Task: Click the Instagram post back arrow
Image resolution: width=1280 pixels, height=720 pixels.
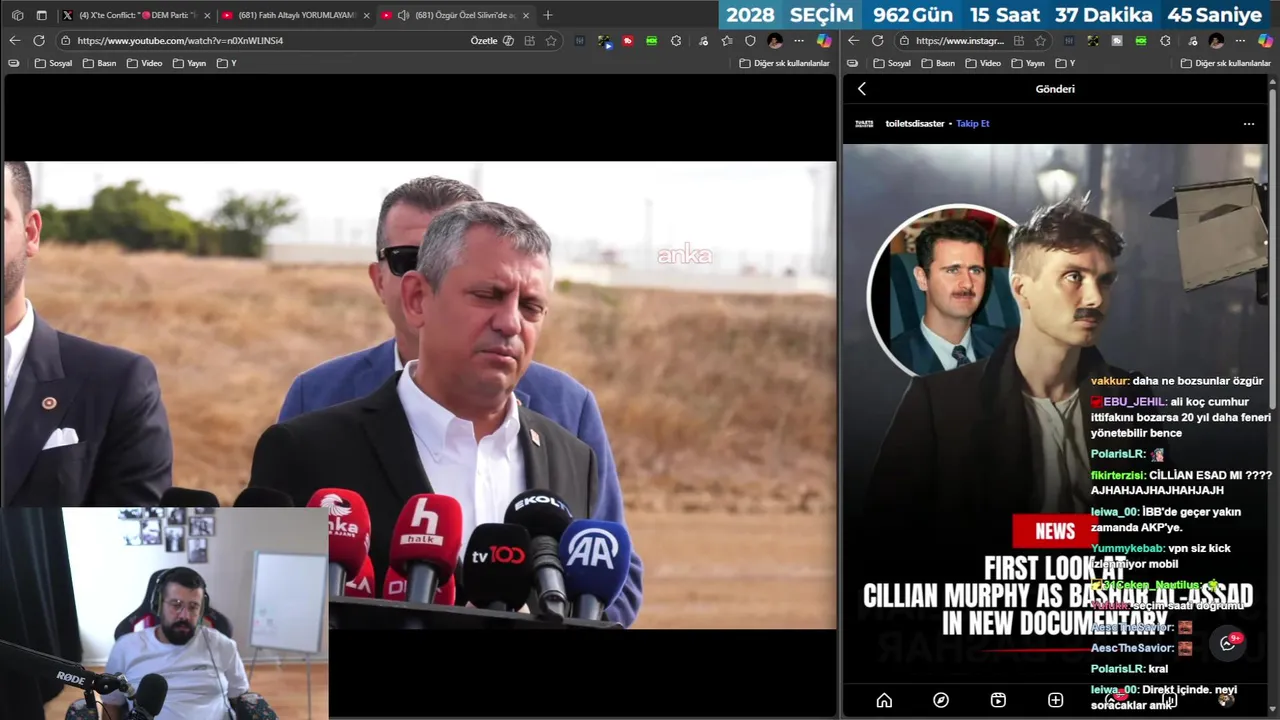Action: (862, 89)
